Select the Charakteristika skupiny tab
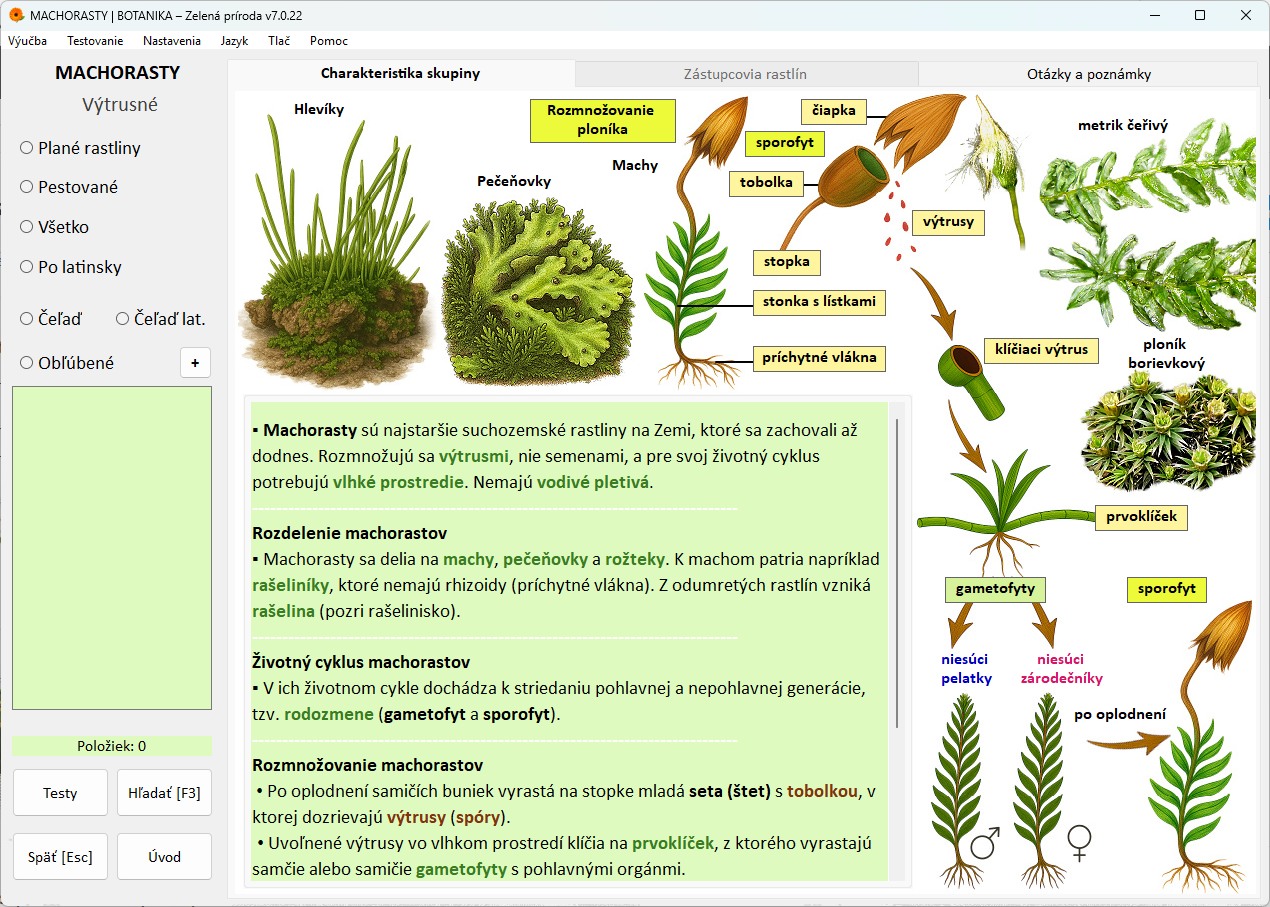Image resolution: width=1270 pixels, height=907 pixels. [401, 73]
